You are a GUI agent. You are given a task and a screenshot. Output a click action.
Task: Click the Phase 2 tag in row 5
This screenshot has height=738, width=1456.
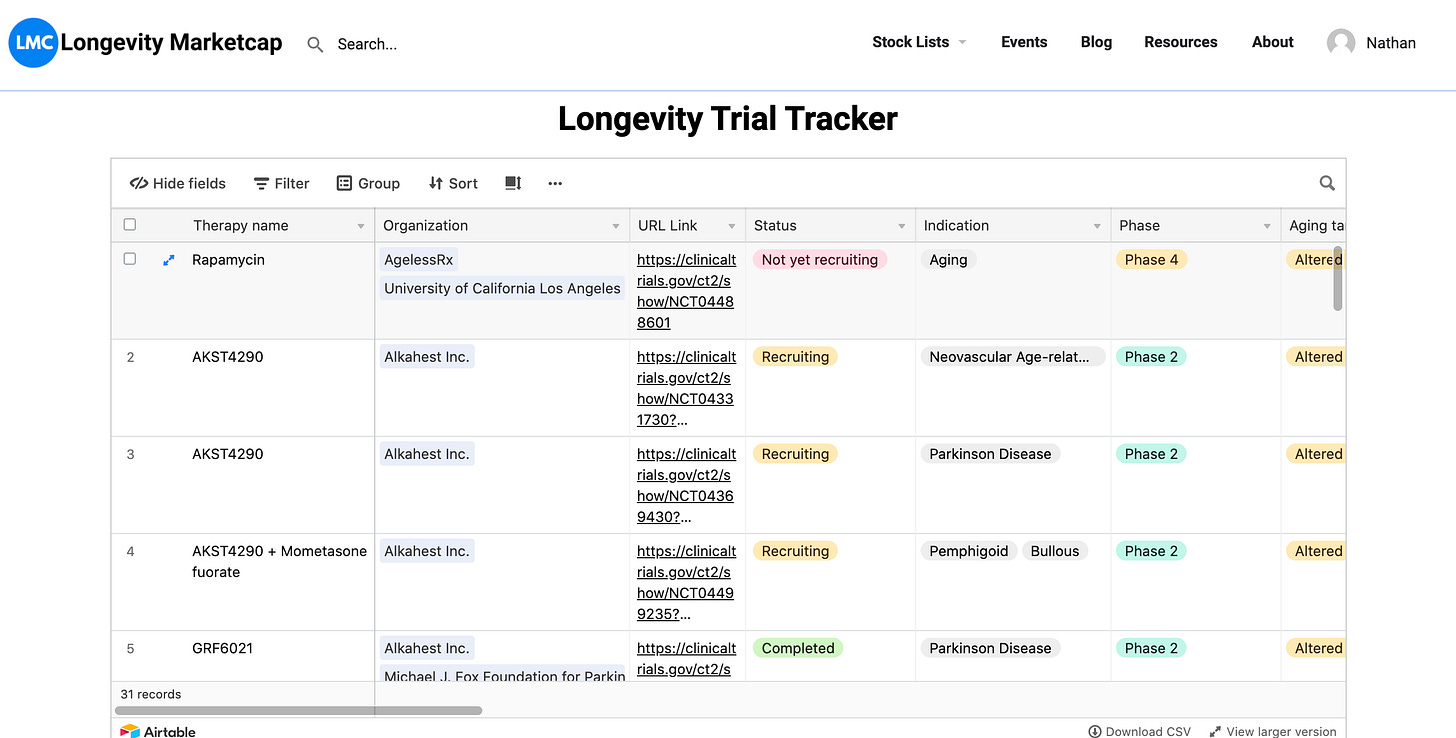point(1151,648)
